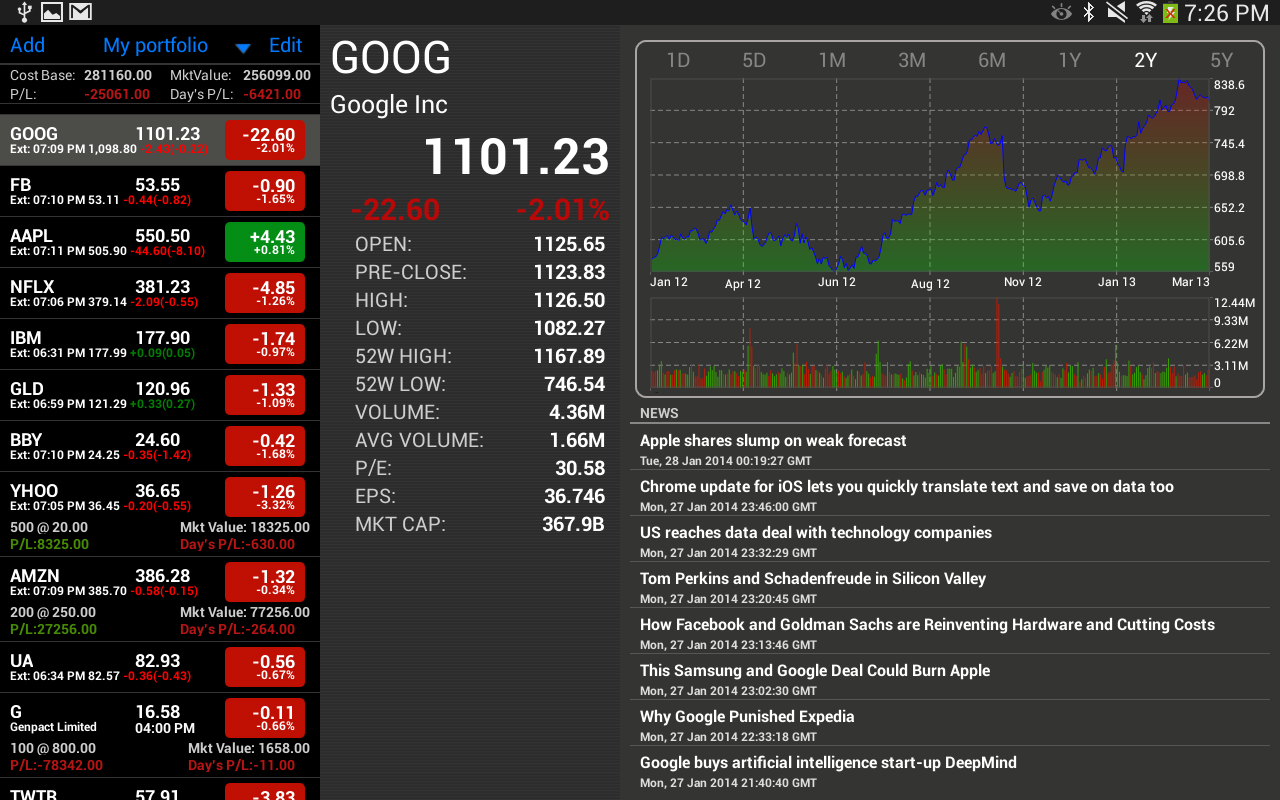Tap the Gmail notification icon

81,12
